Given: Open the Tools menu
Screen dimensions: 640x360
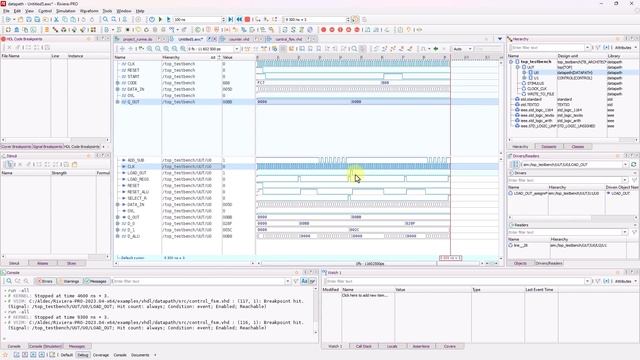Looking at the screenshot, I should click(x=107, y=11).
